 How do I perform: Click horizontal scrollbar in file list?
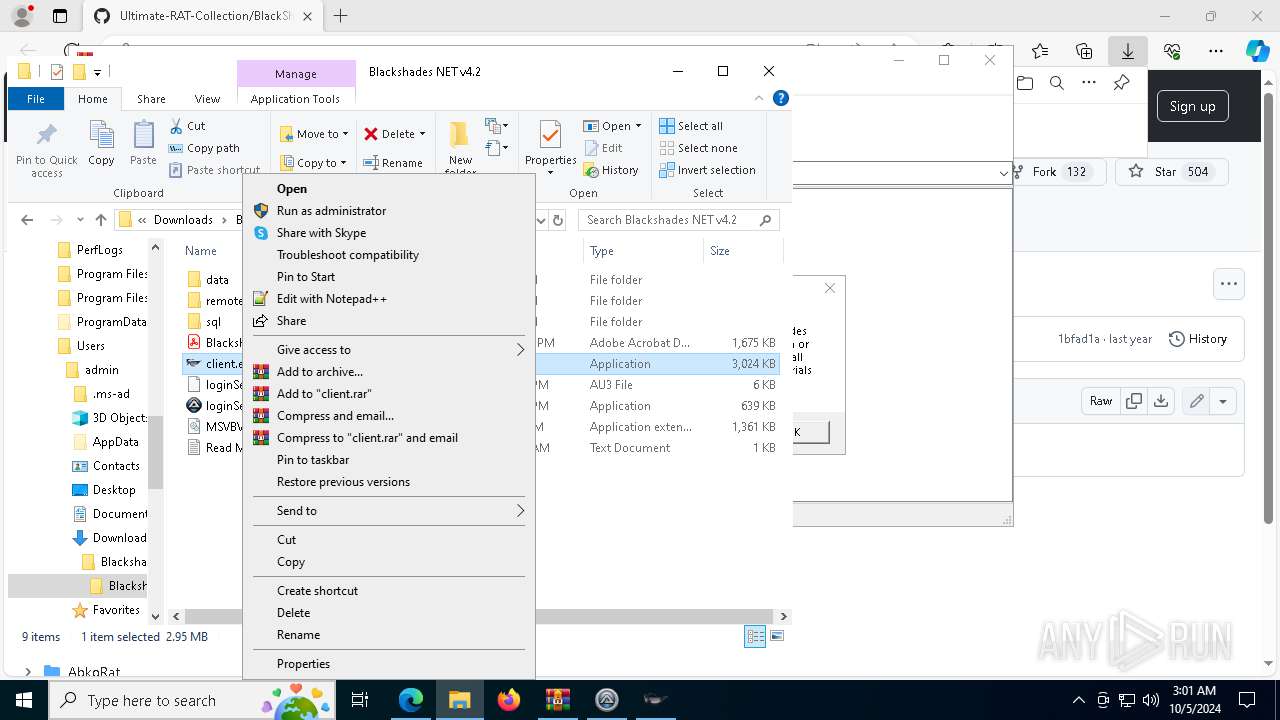pos(478,617)
